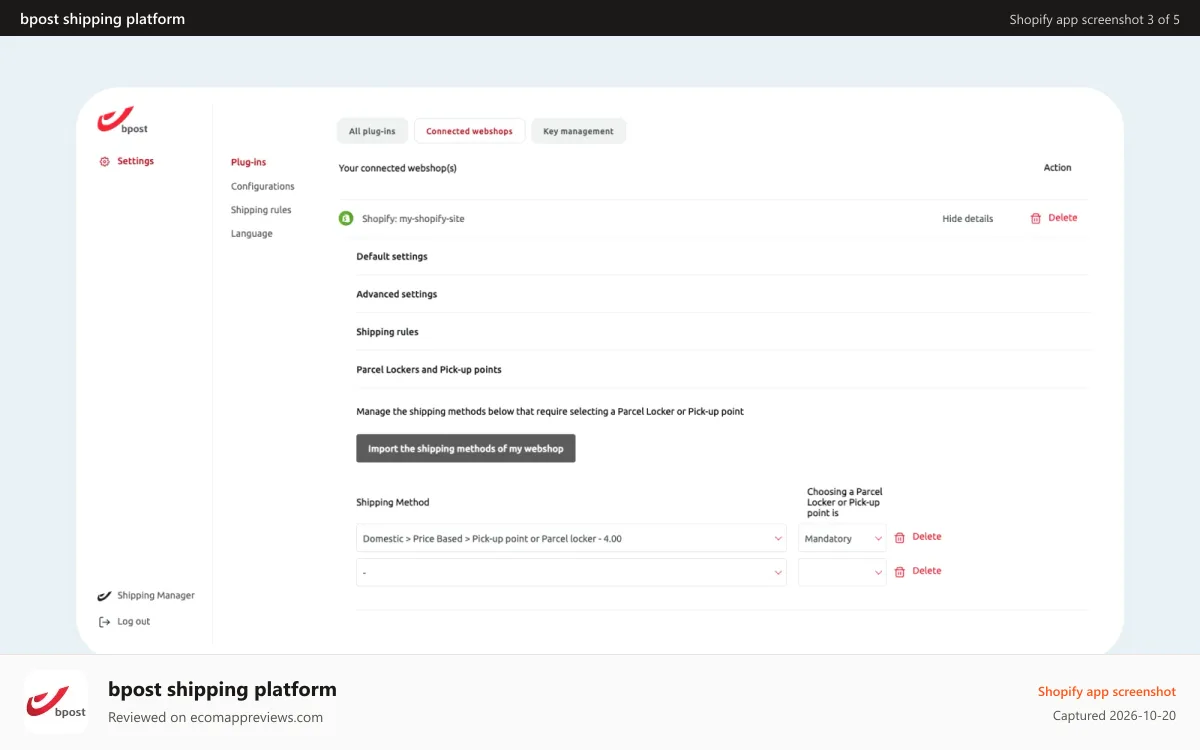Screen dimensions: 1200x750
Task: Delete the my-shopify-site webshop
Action: click(x=1063, y=218)
